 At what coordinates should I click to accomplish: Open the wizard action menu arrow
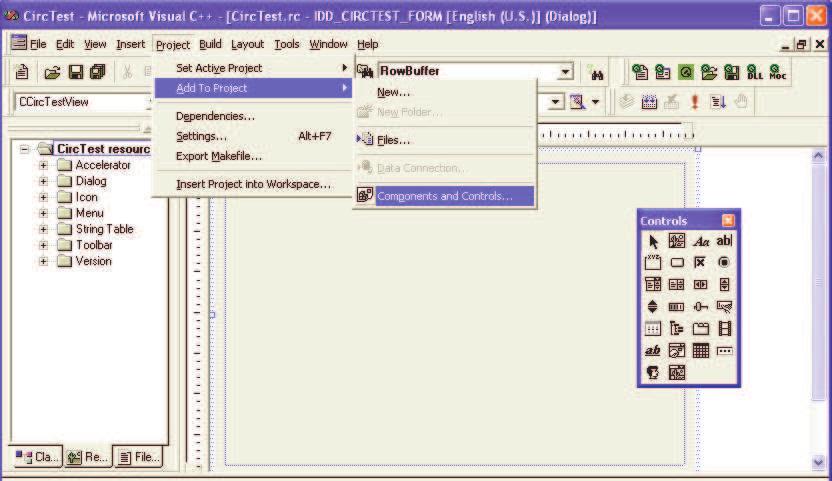pos(595,101)
